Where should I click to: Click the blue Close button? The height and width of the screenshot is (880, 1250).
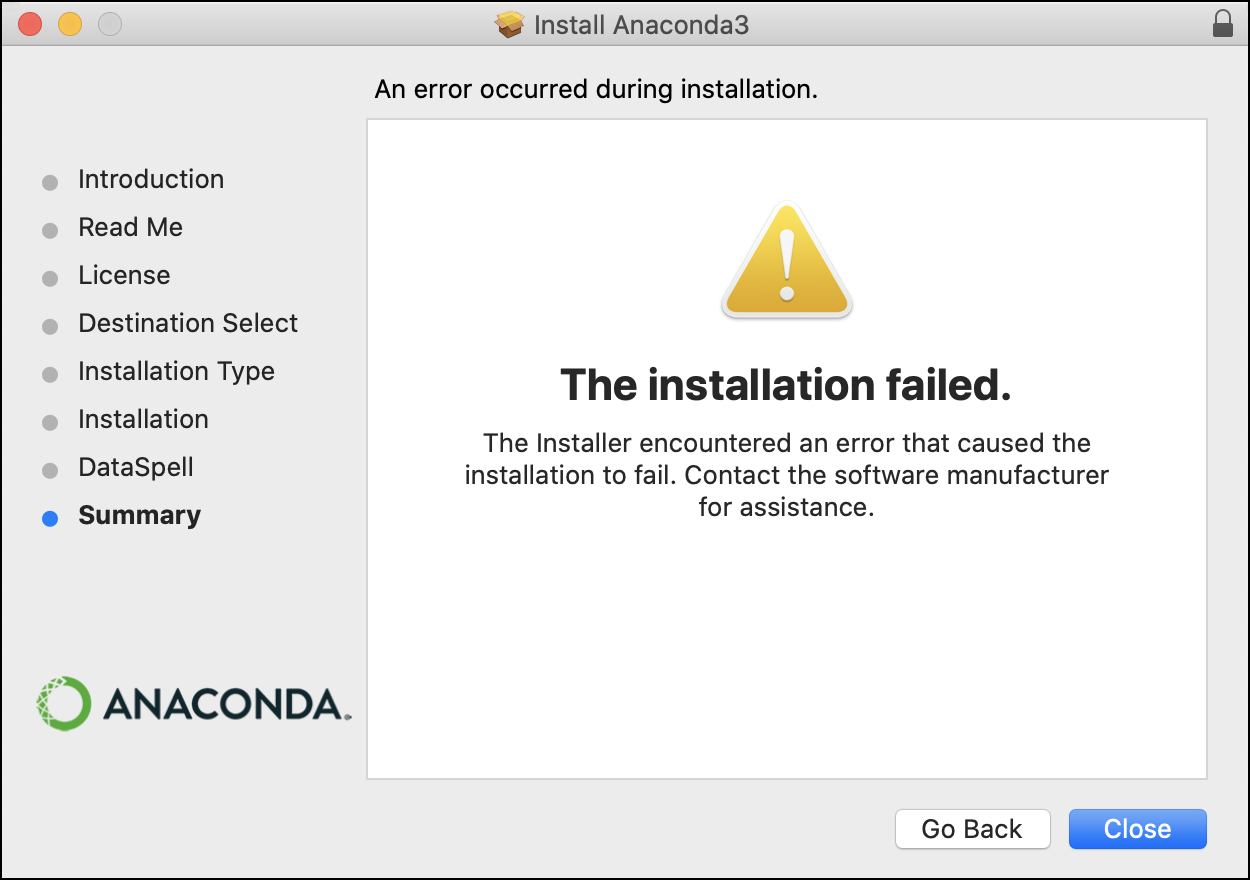point(1138,829)
